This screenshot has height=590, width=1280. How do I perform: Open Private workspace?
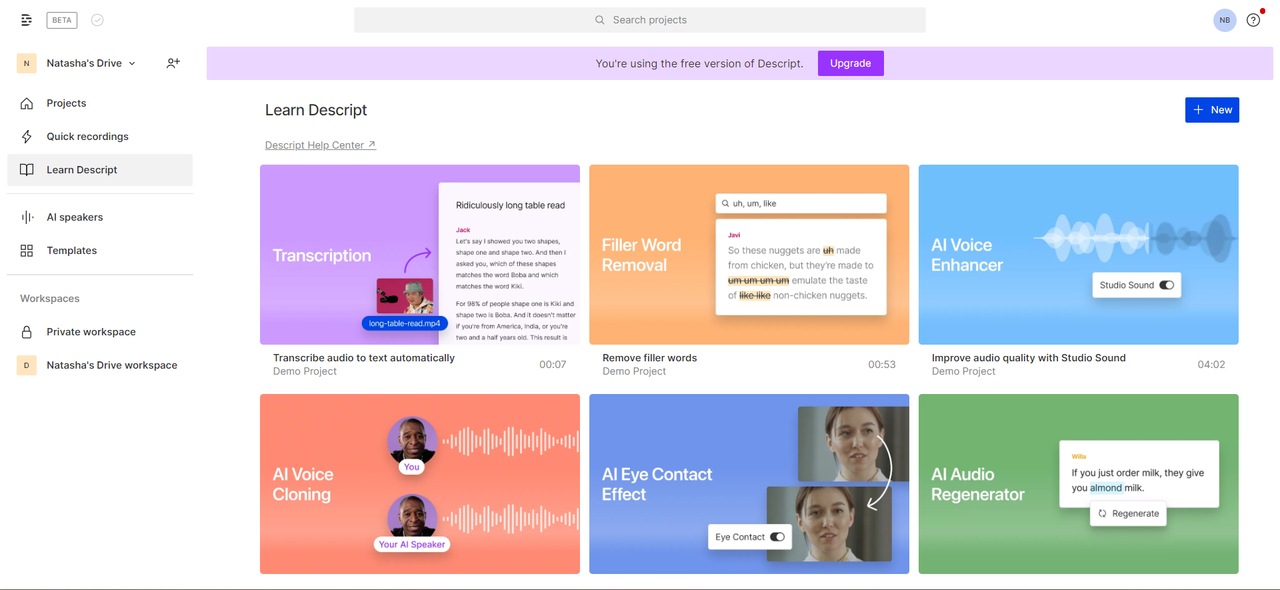pos(100,332)
